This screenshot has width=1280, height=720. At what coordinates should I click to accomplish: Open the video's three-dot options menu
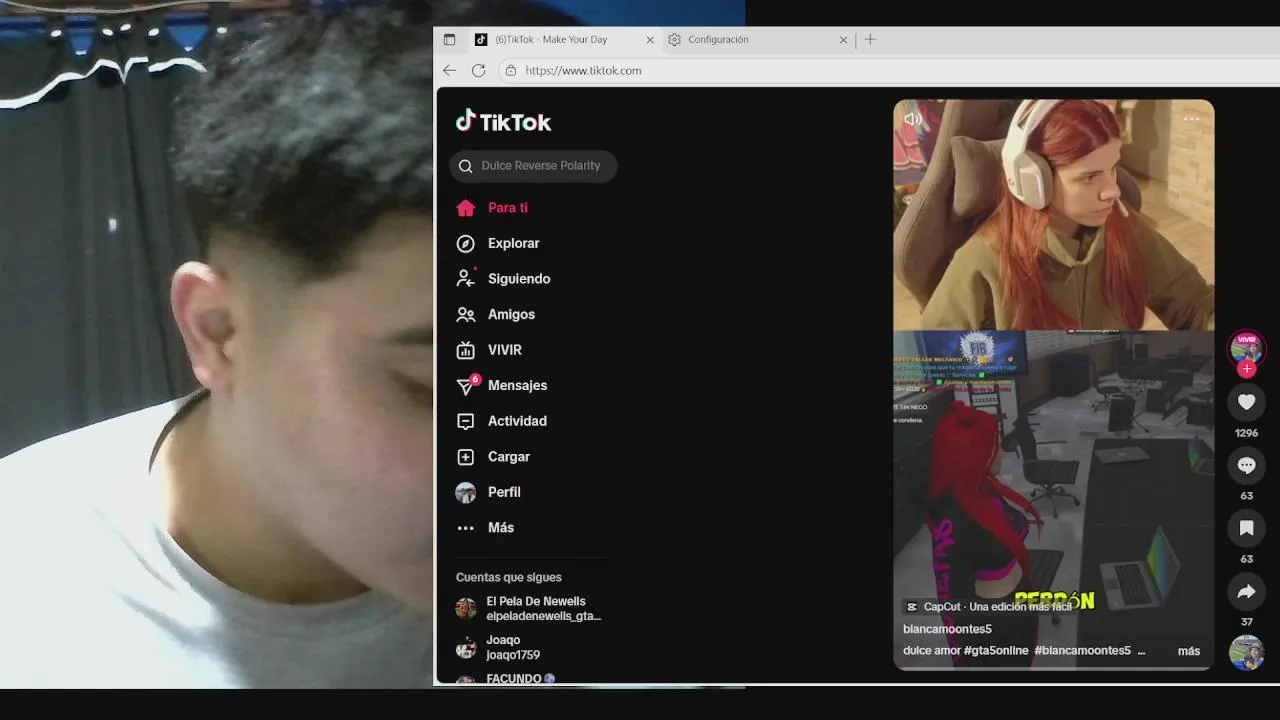pyautogui.click(x=1191, y=119)
